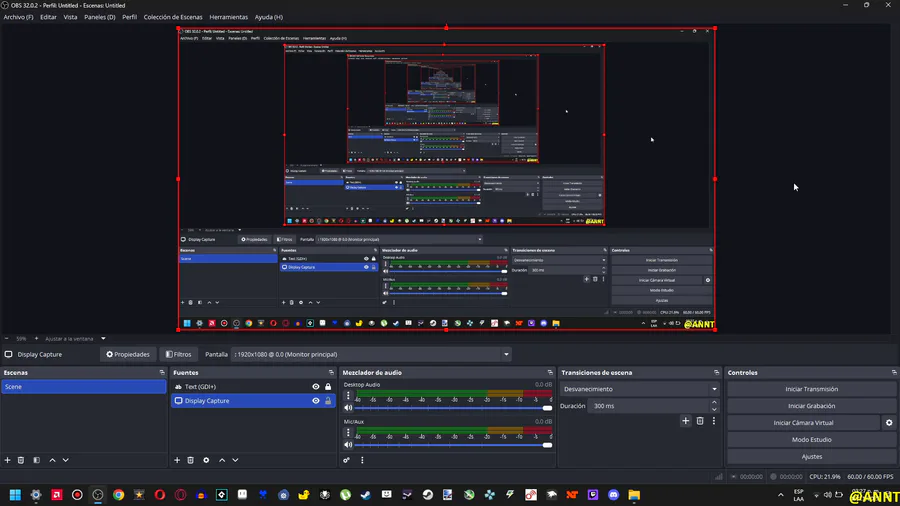The height and width of the screenshot is (506, 900).
Task: Click Iniciar Transmisión button
Action: pos(812,389)
